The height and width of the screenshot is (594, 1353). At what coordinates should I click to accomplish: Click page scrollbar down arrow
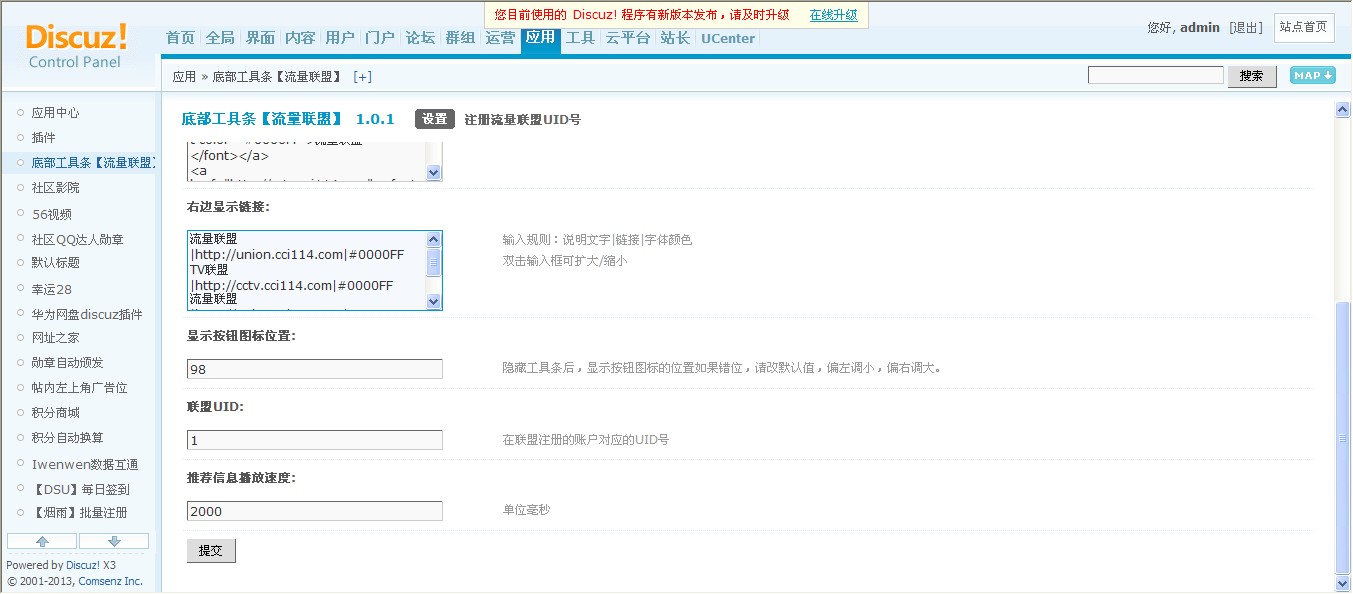[x=1342, y=583]
